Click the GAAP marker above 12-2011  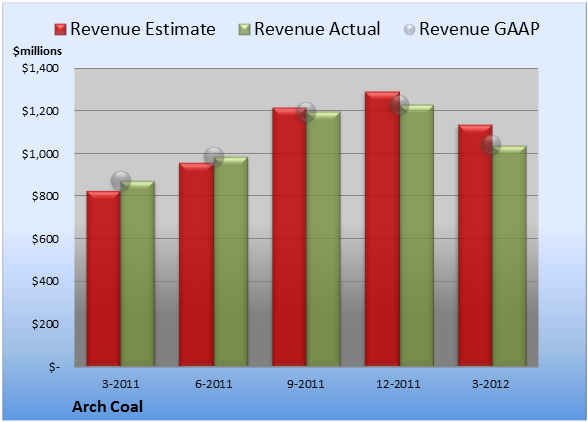click(399, 105)
